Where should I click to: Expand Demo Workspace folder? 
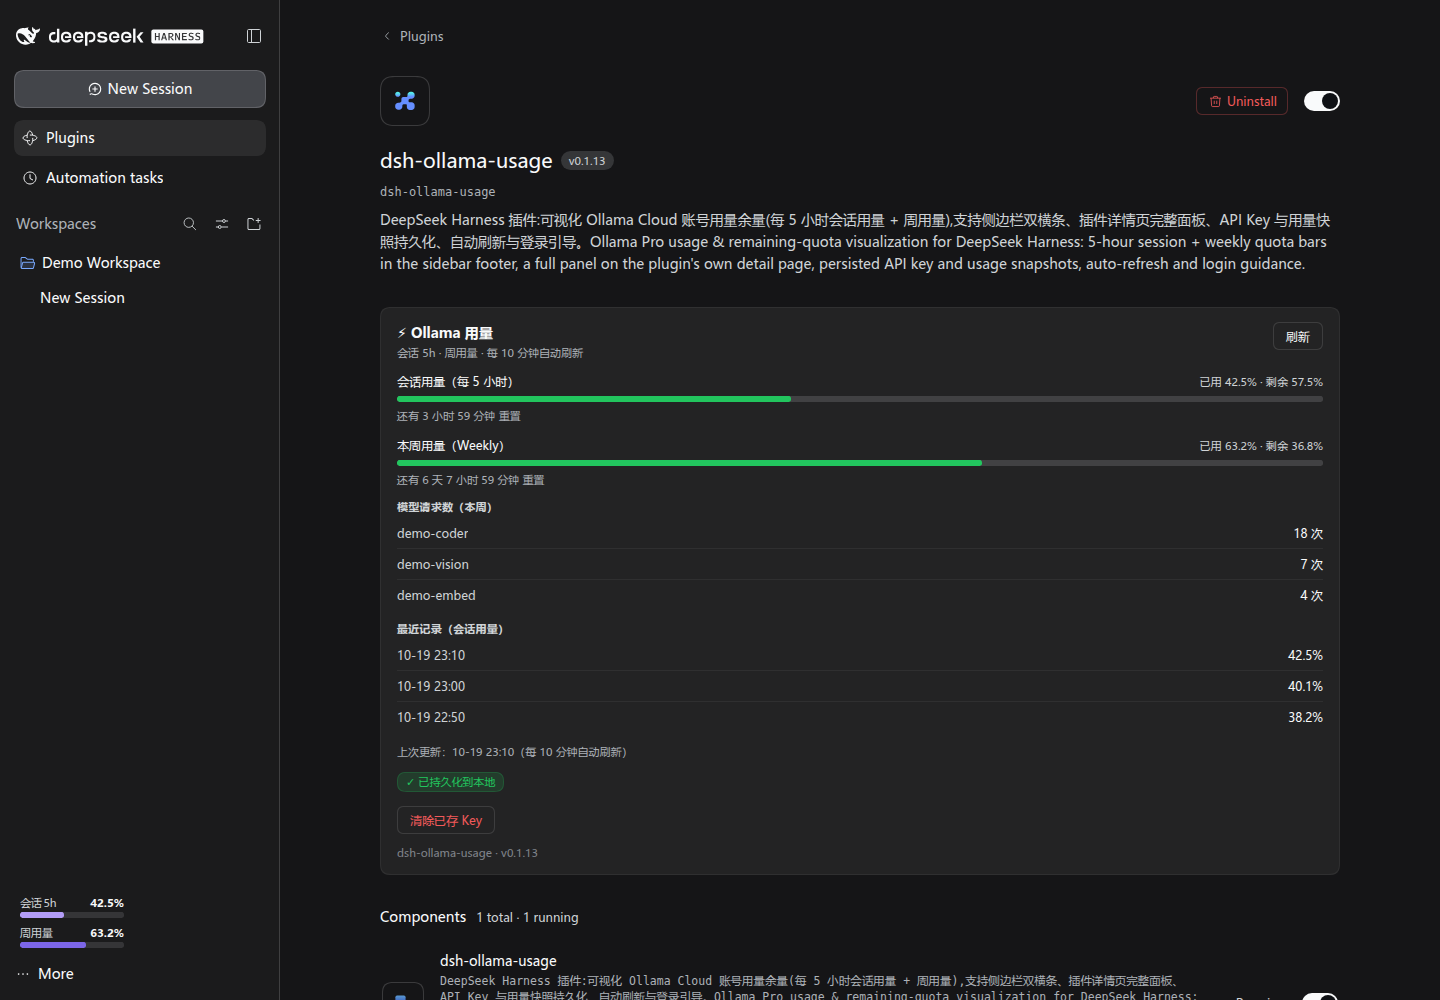[140, 263]
